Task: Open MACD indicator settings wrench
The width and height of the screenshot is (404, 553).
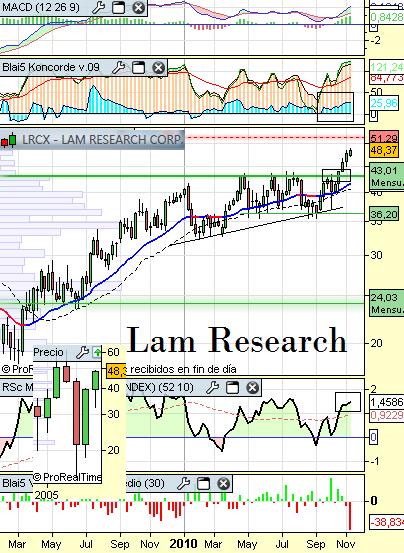Action: (98, 7)
